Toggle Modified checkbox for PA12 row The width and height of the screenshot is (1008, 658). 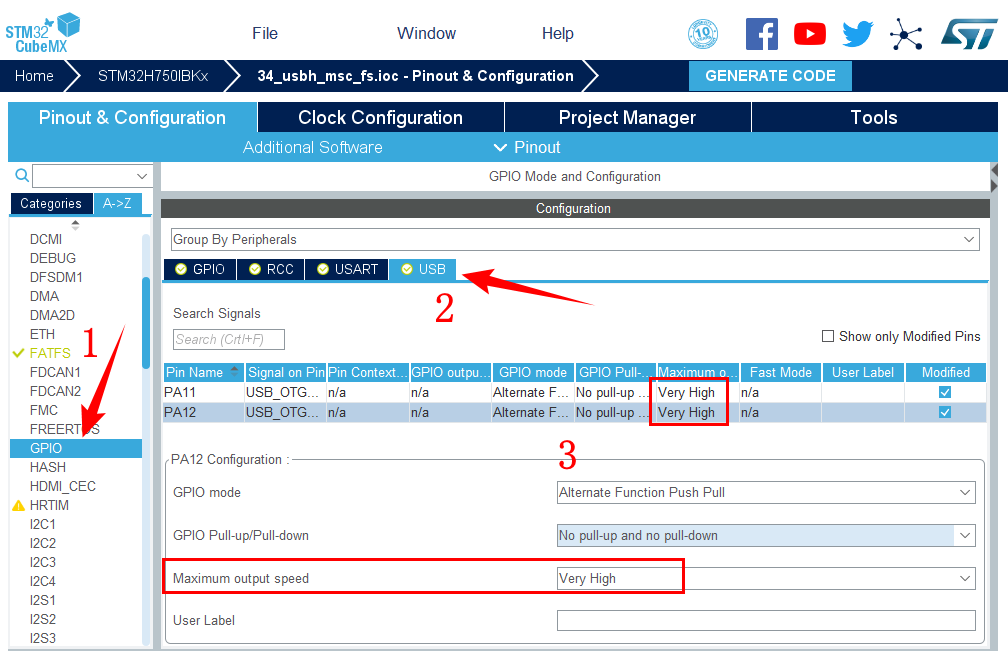point(945,412)
